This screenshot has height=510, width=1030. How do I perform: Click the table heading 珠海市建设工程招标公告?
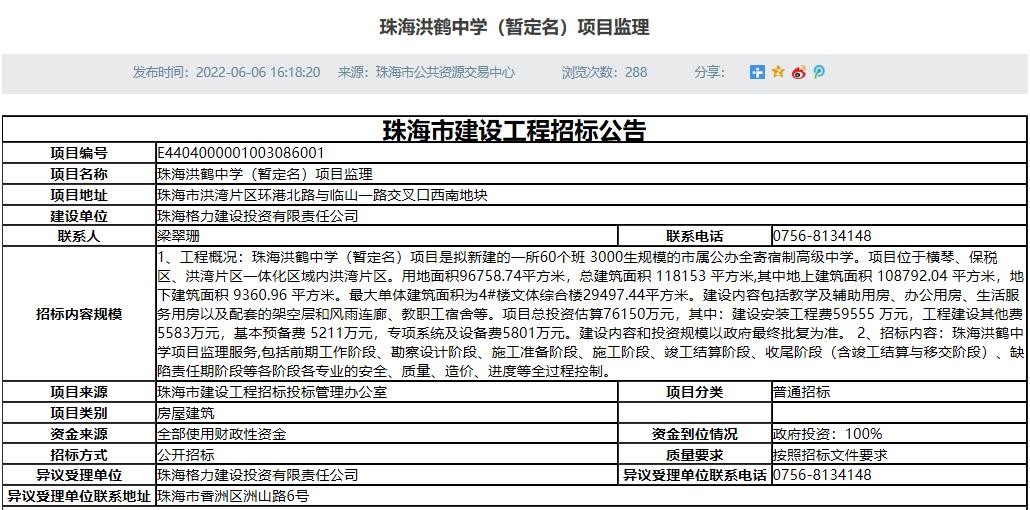pos(514,131)
